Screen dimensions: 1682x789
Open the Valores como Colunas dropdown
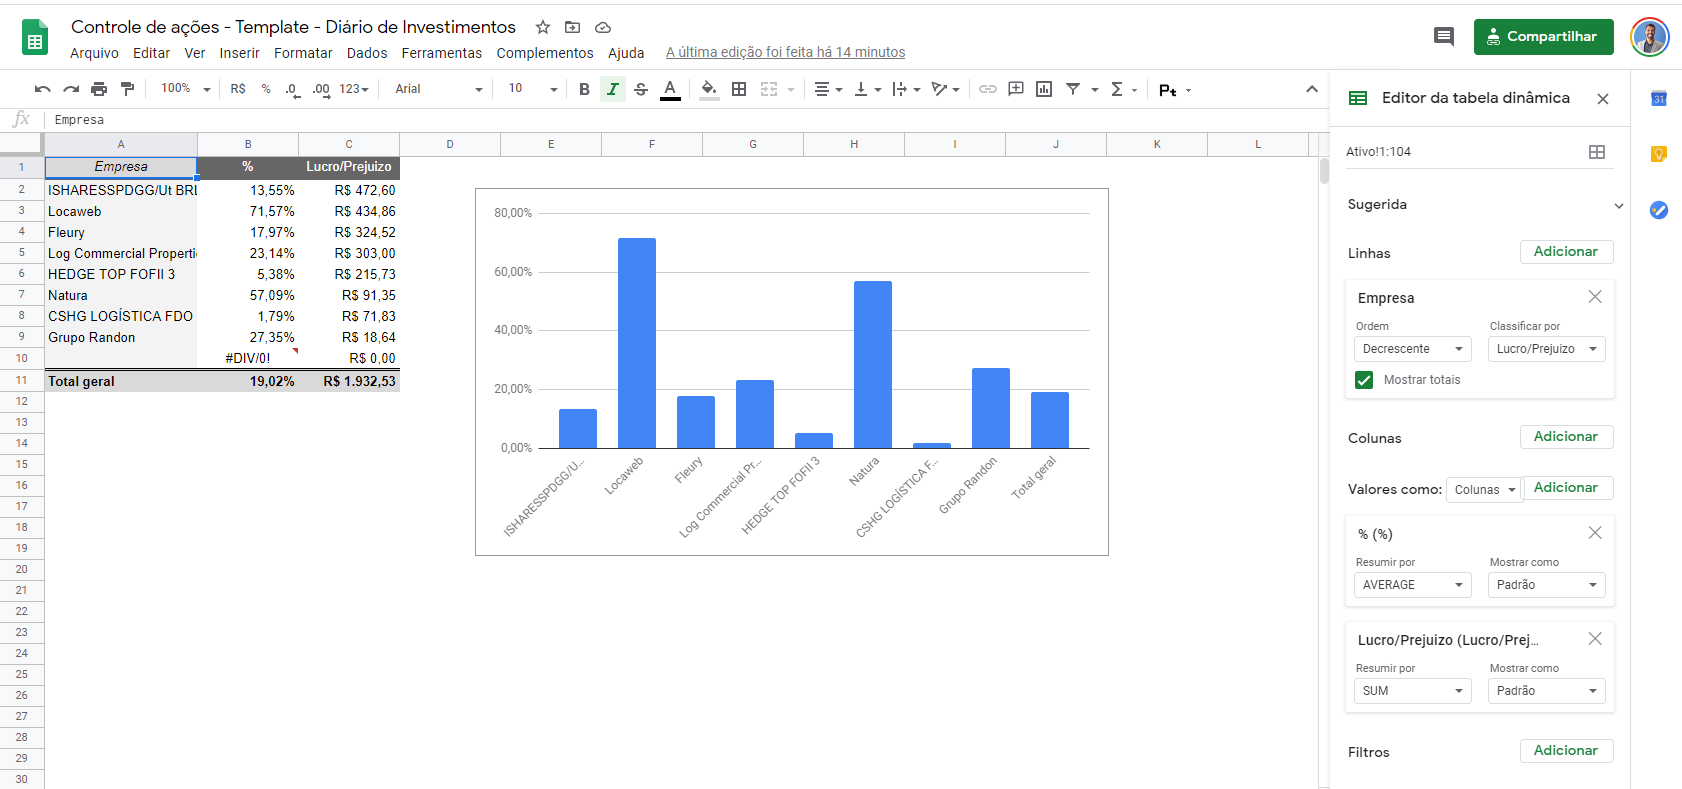1484,490
